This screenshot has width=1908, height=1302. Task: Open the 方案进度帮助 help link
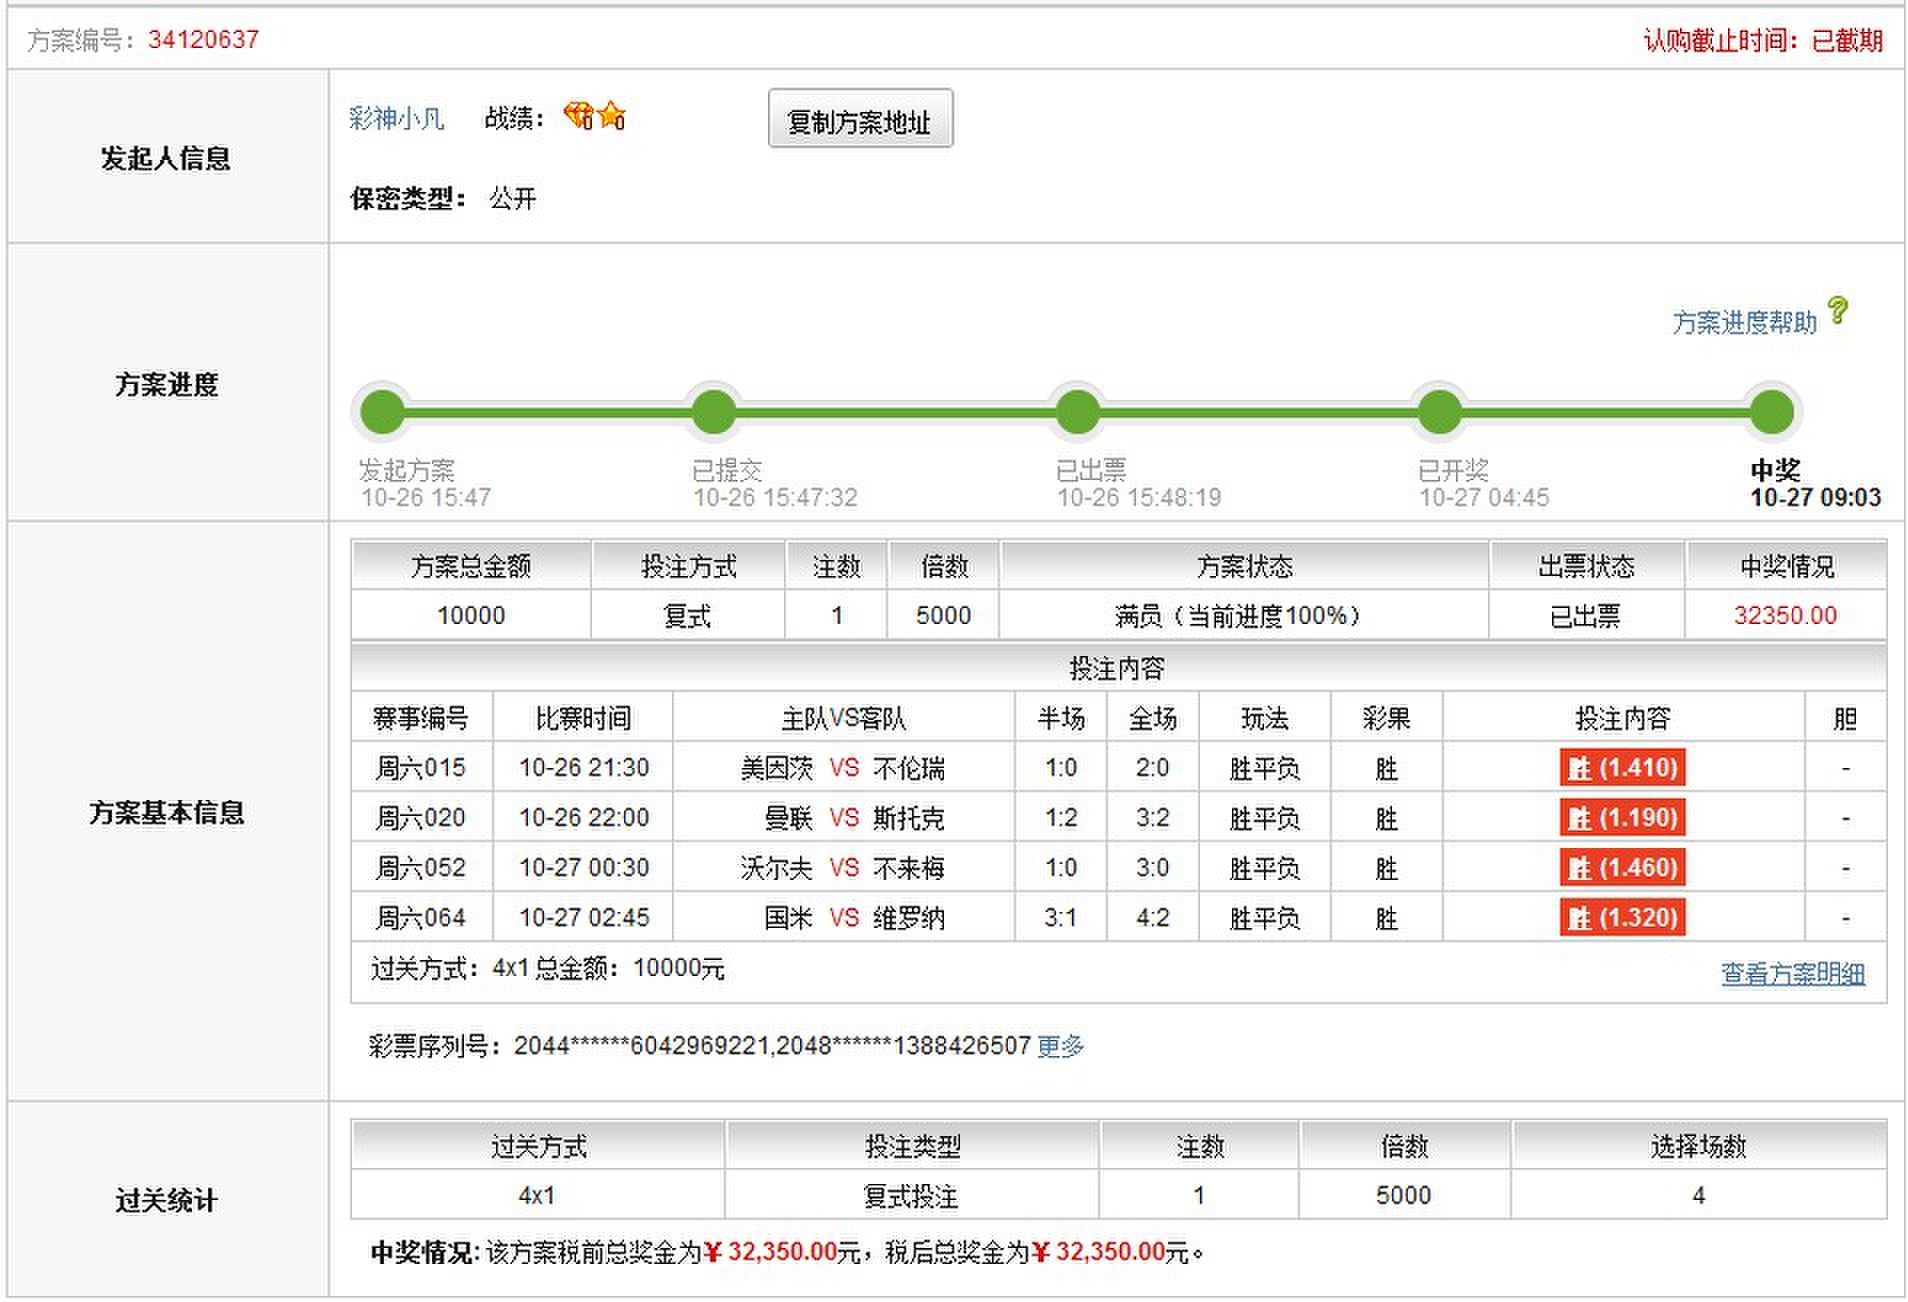click(x=1744, y=323)
